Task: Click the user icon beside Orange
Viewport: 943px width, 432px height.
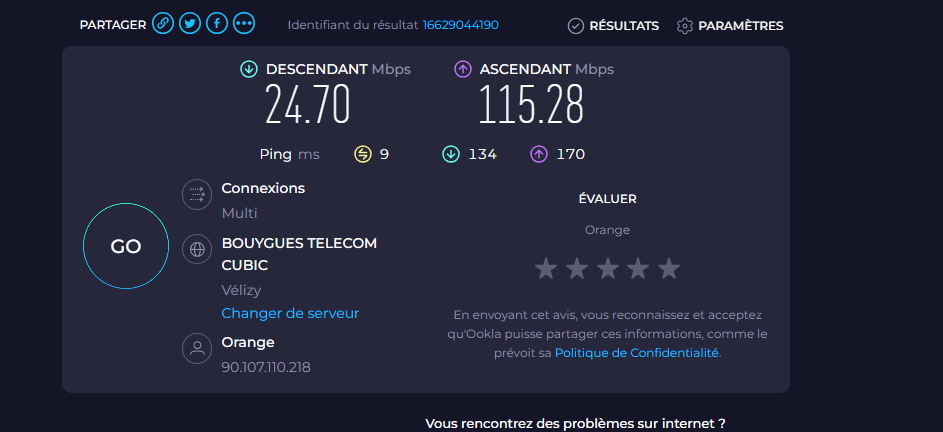Action: coord(197,348)
